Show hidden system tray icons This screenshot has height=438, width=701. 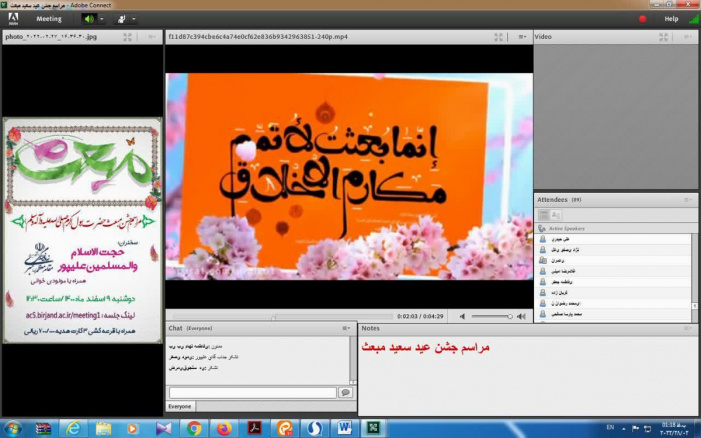pos(624,429)
